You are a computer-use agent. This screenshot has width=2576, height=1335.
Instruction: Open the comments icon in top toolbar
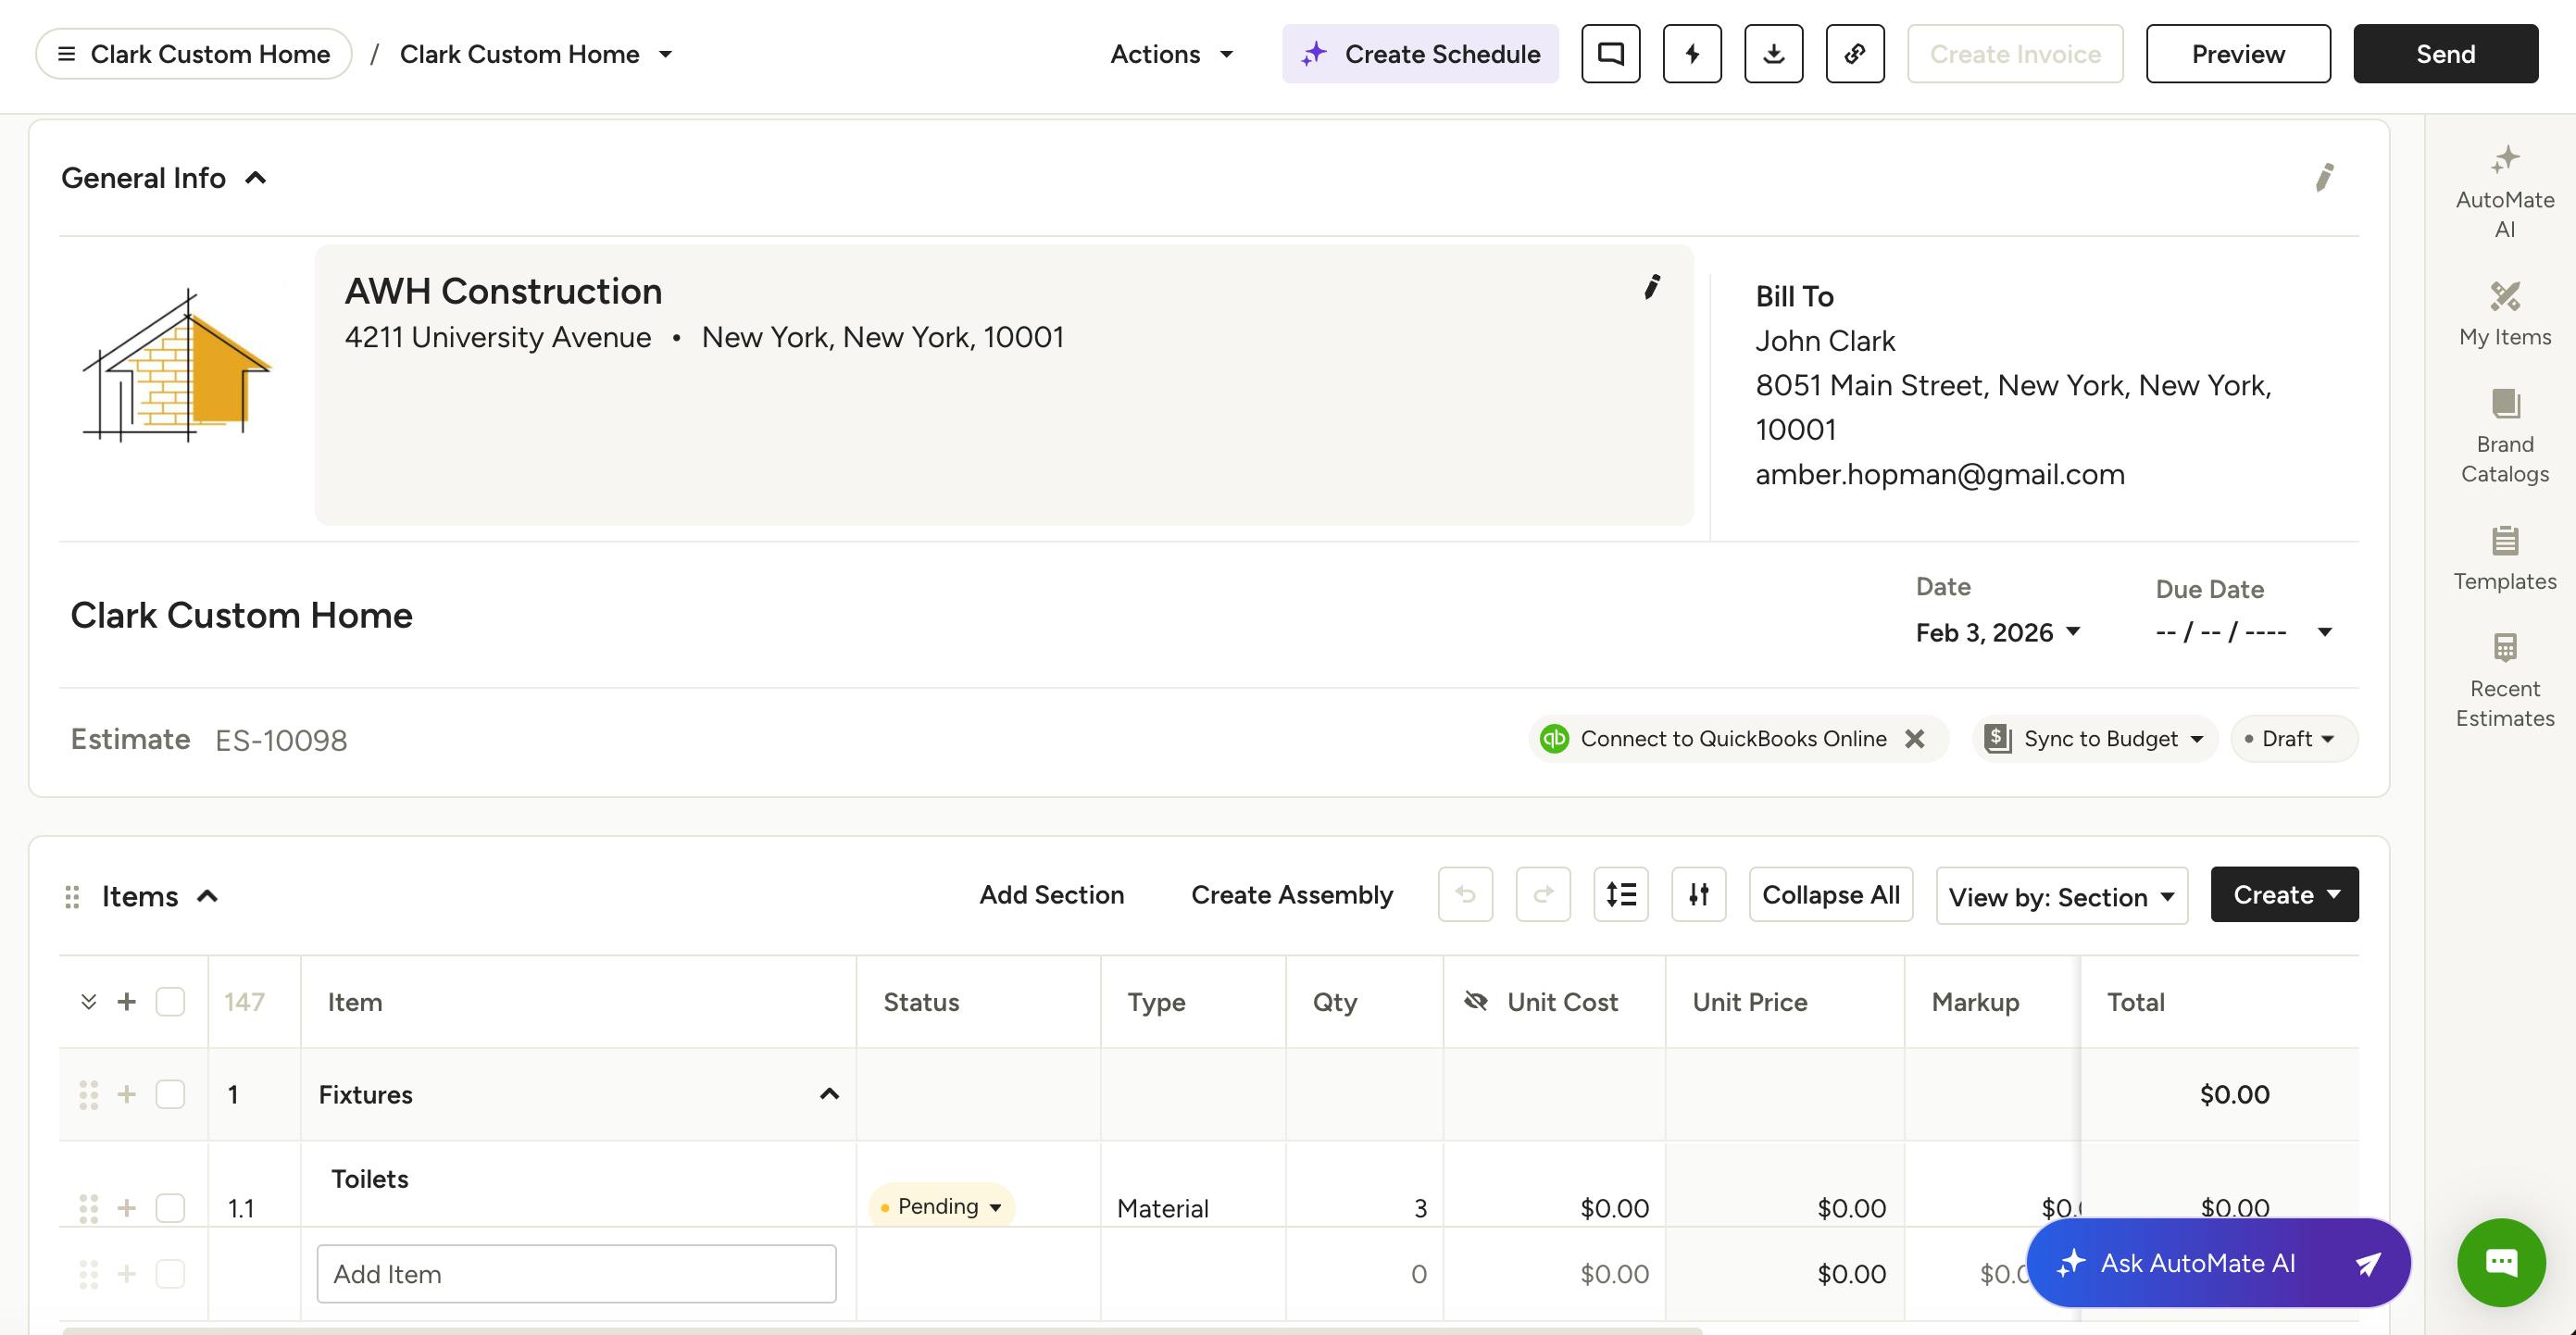(x=1610, y=54)
